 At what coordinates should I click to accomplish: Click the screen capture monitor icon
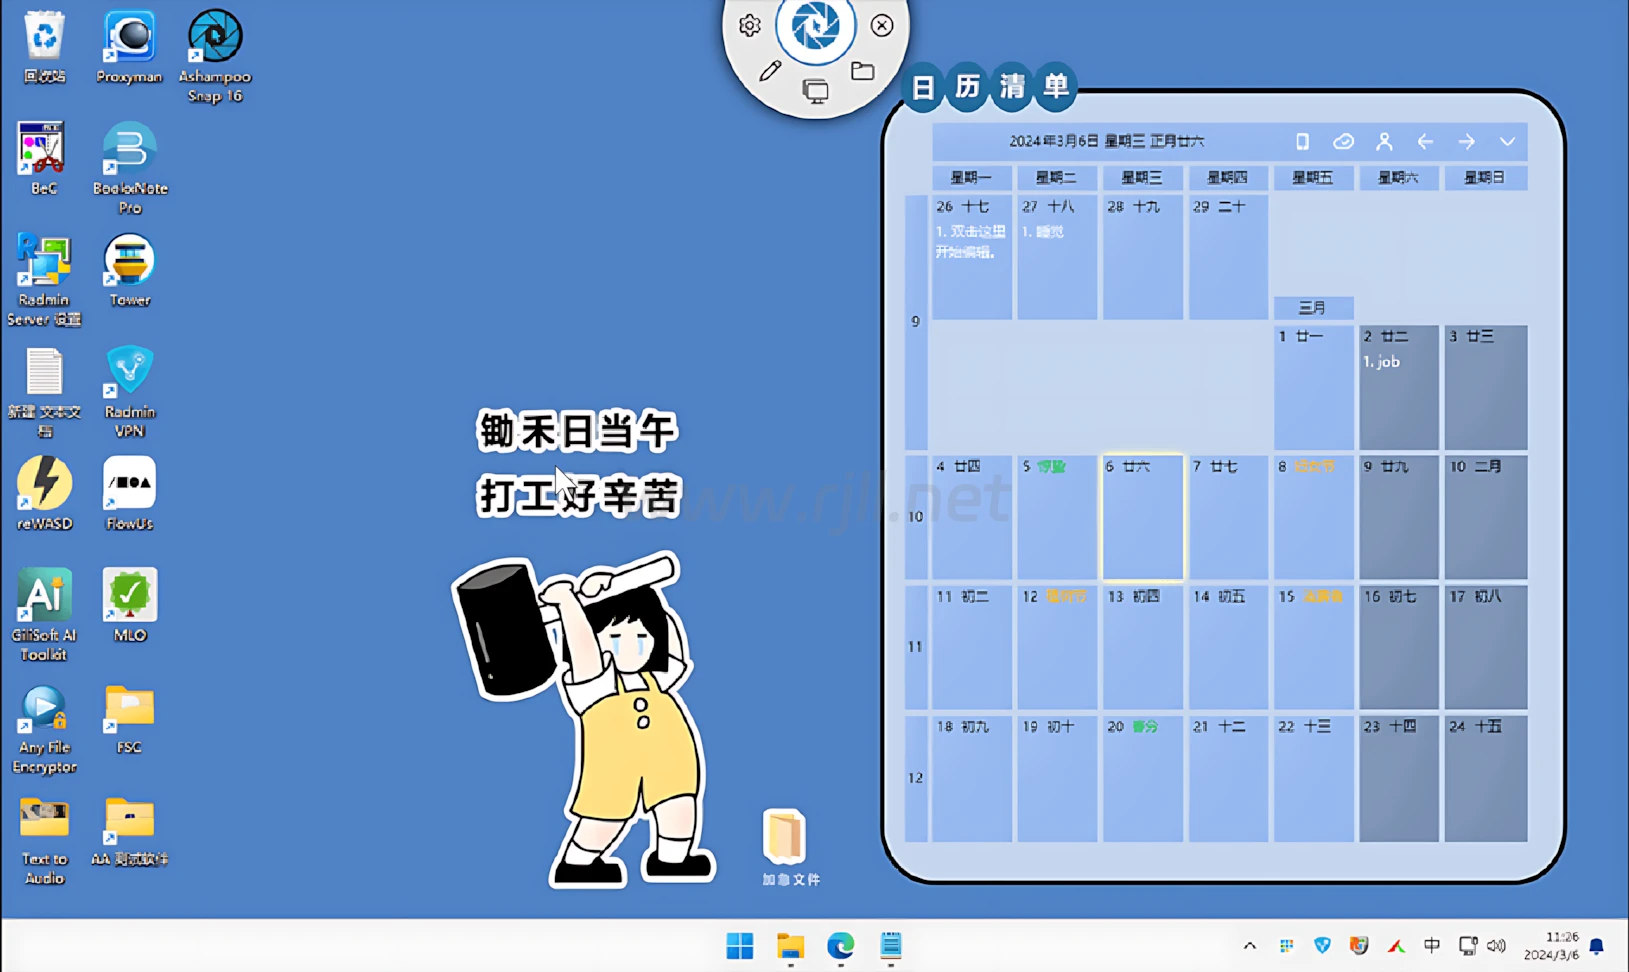pos(815,92)
